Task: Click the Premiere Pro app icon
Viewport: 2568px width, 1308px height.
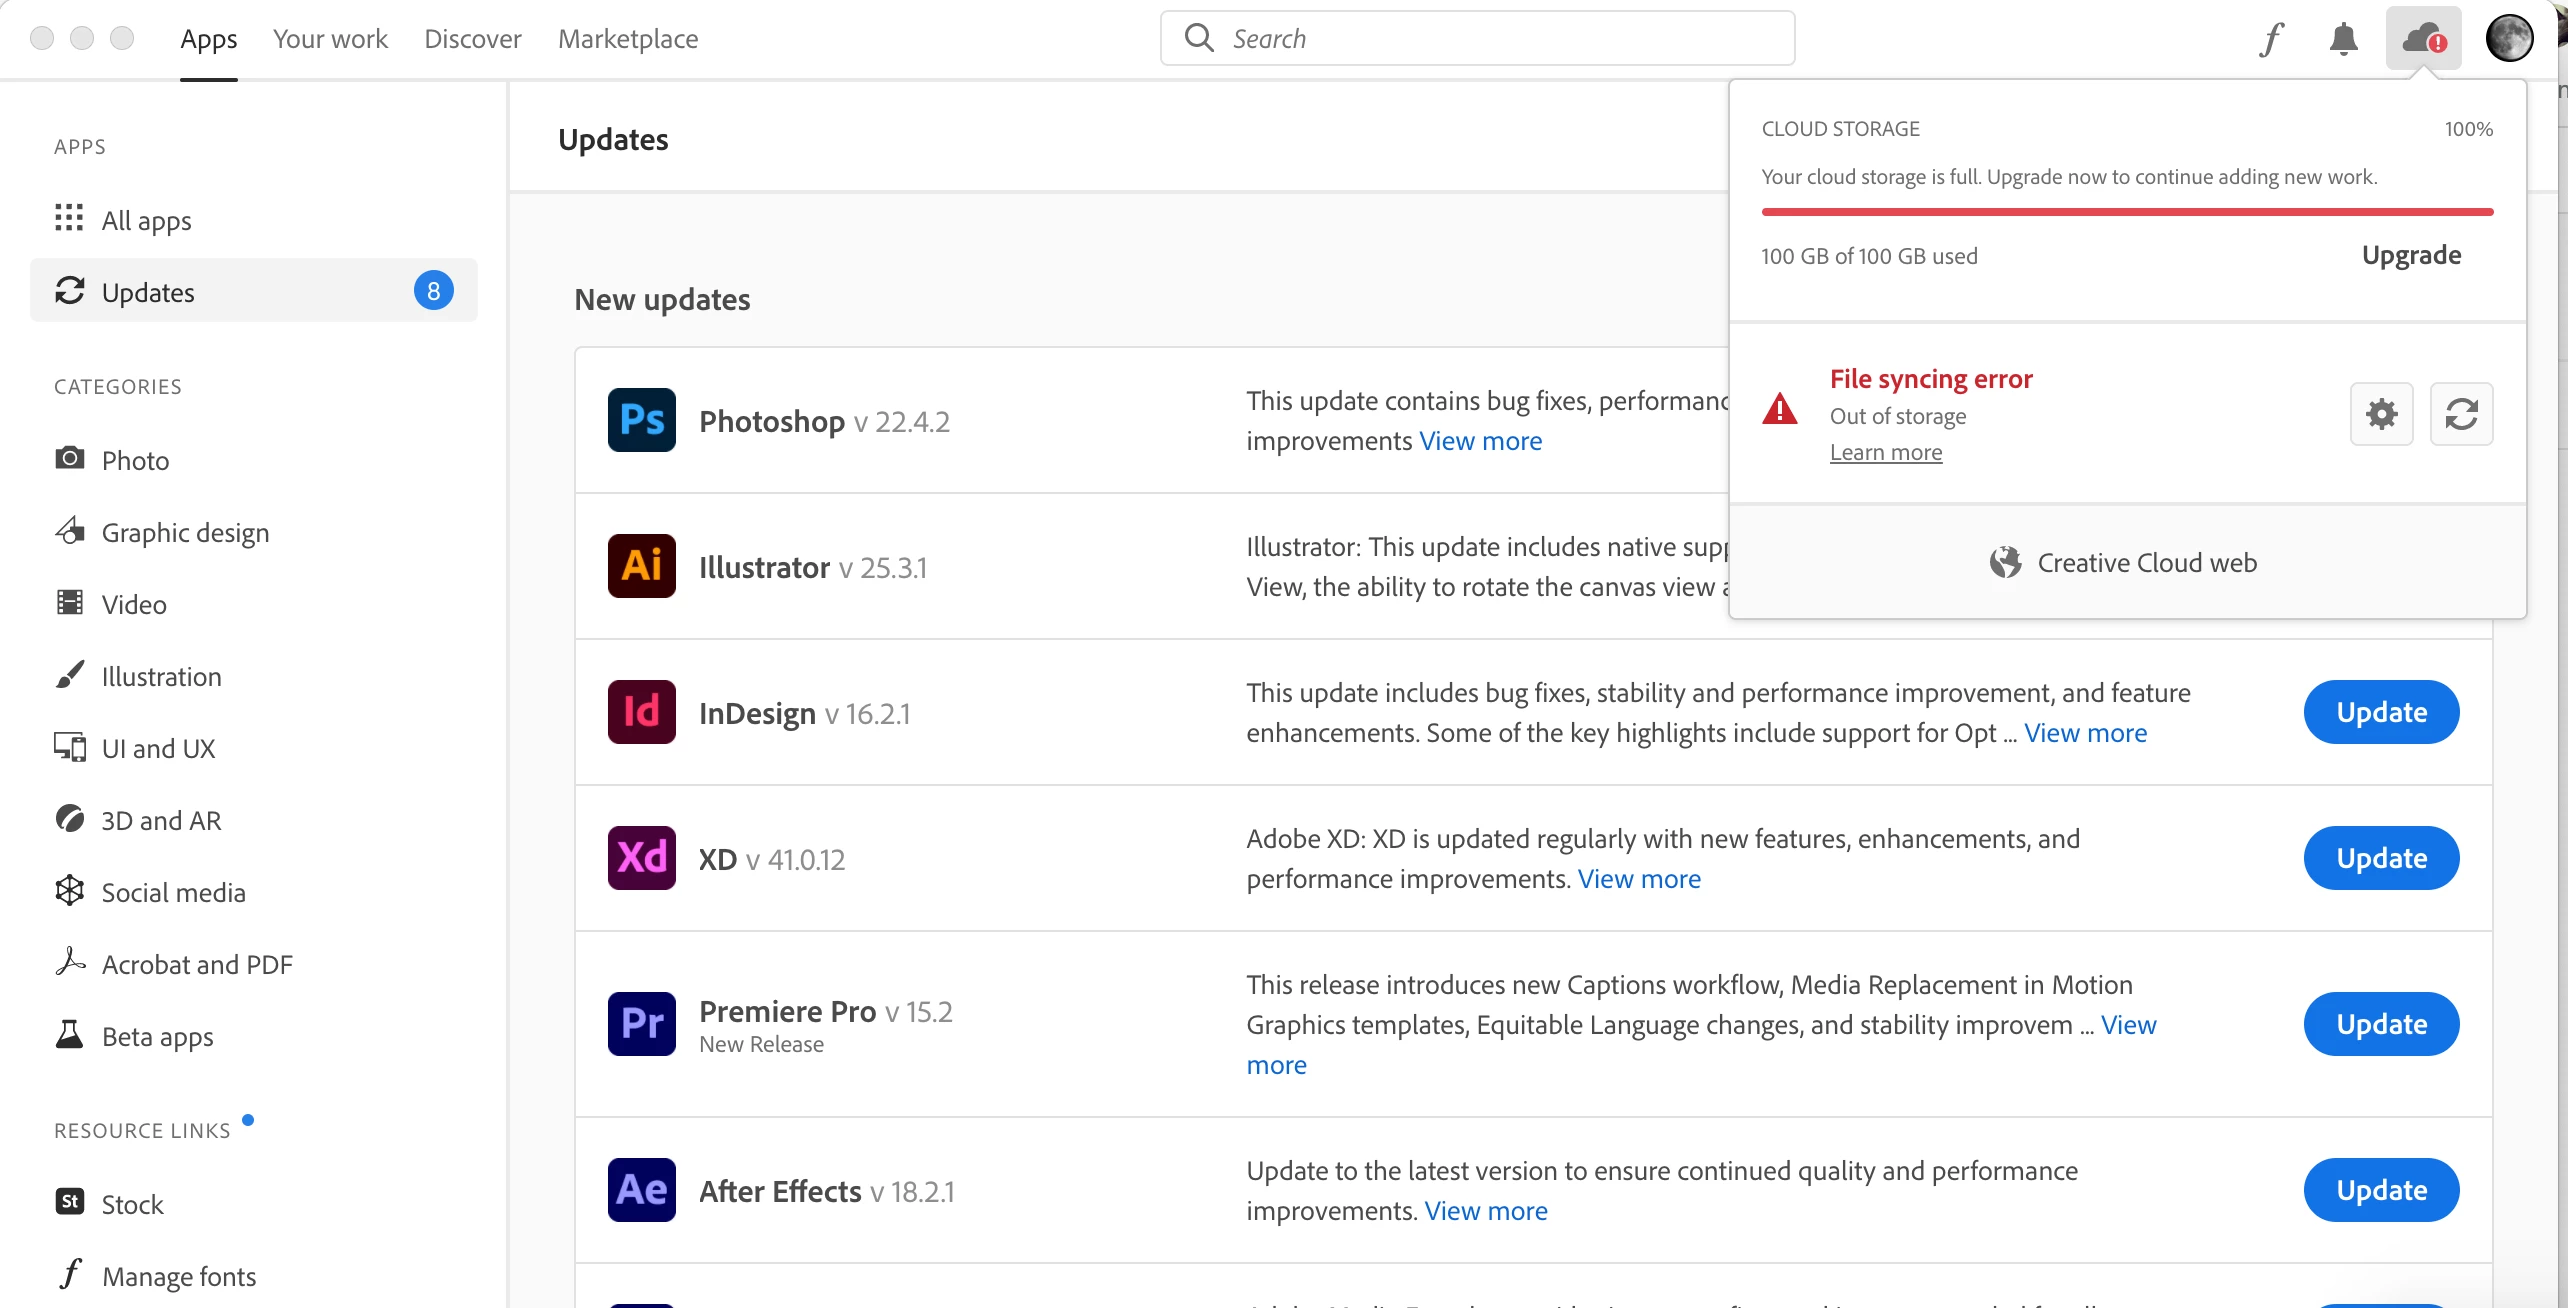Action: 641,1024
